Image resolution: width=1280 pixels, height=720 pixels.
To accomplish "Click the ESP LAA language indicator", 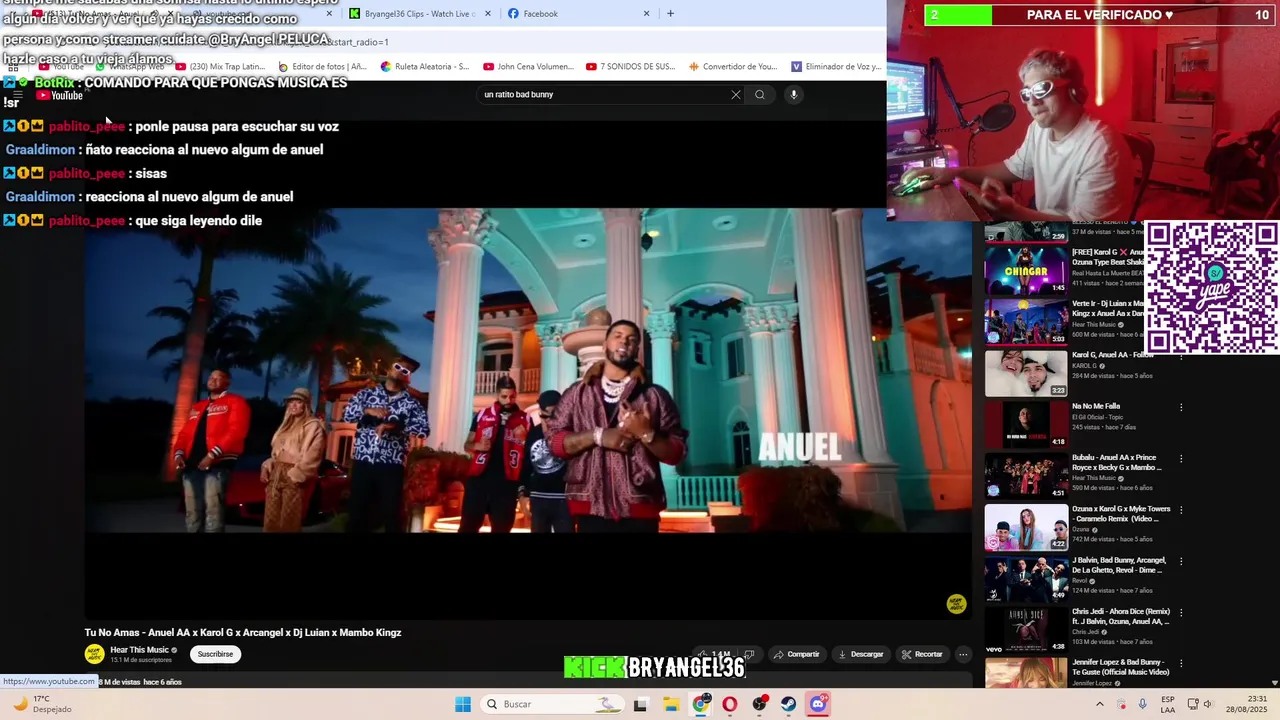I will 1168,704.
